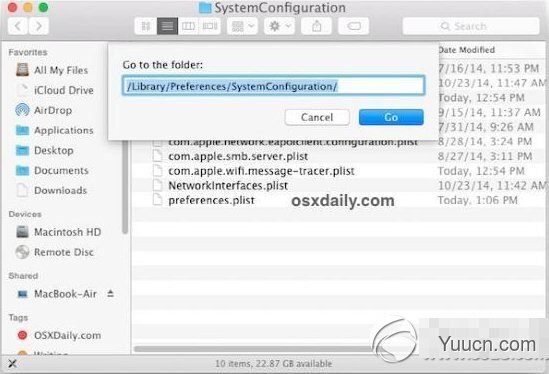Open the Arrange items dropdown

click(x=242, y=26)
